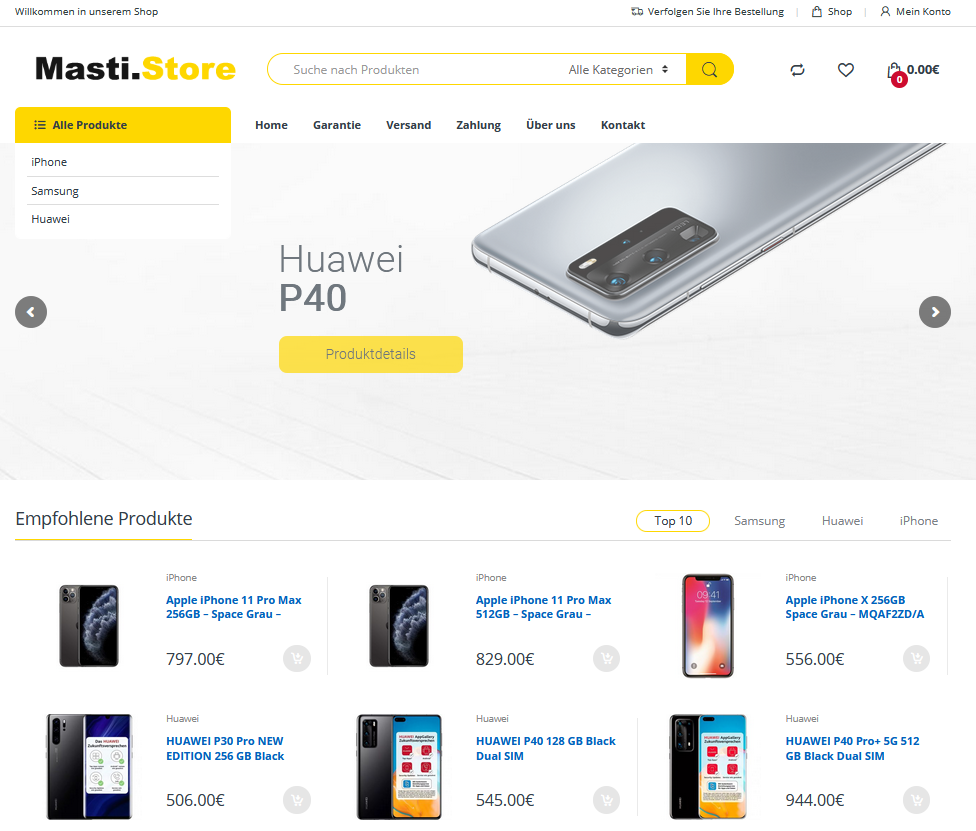Viewport: 976px width, 831px height.
Task: Open the shopping cart bag icon
Action: click(x=894, y=70)
